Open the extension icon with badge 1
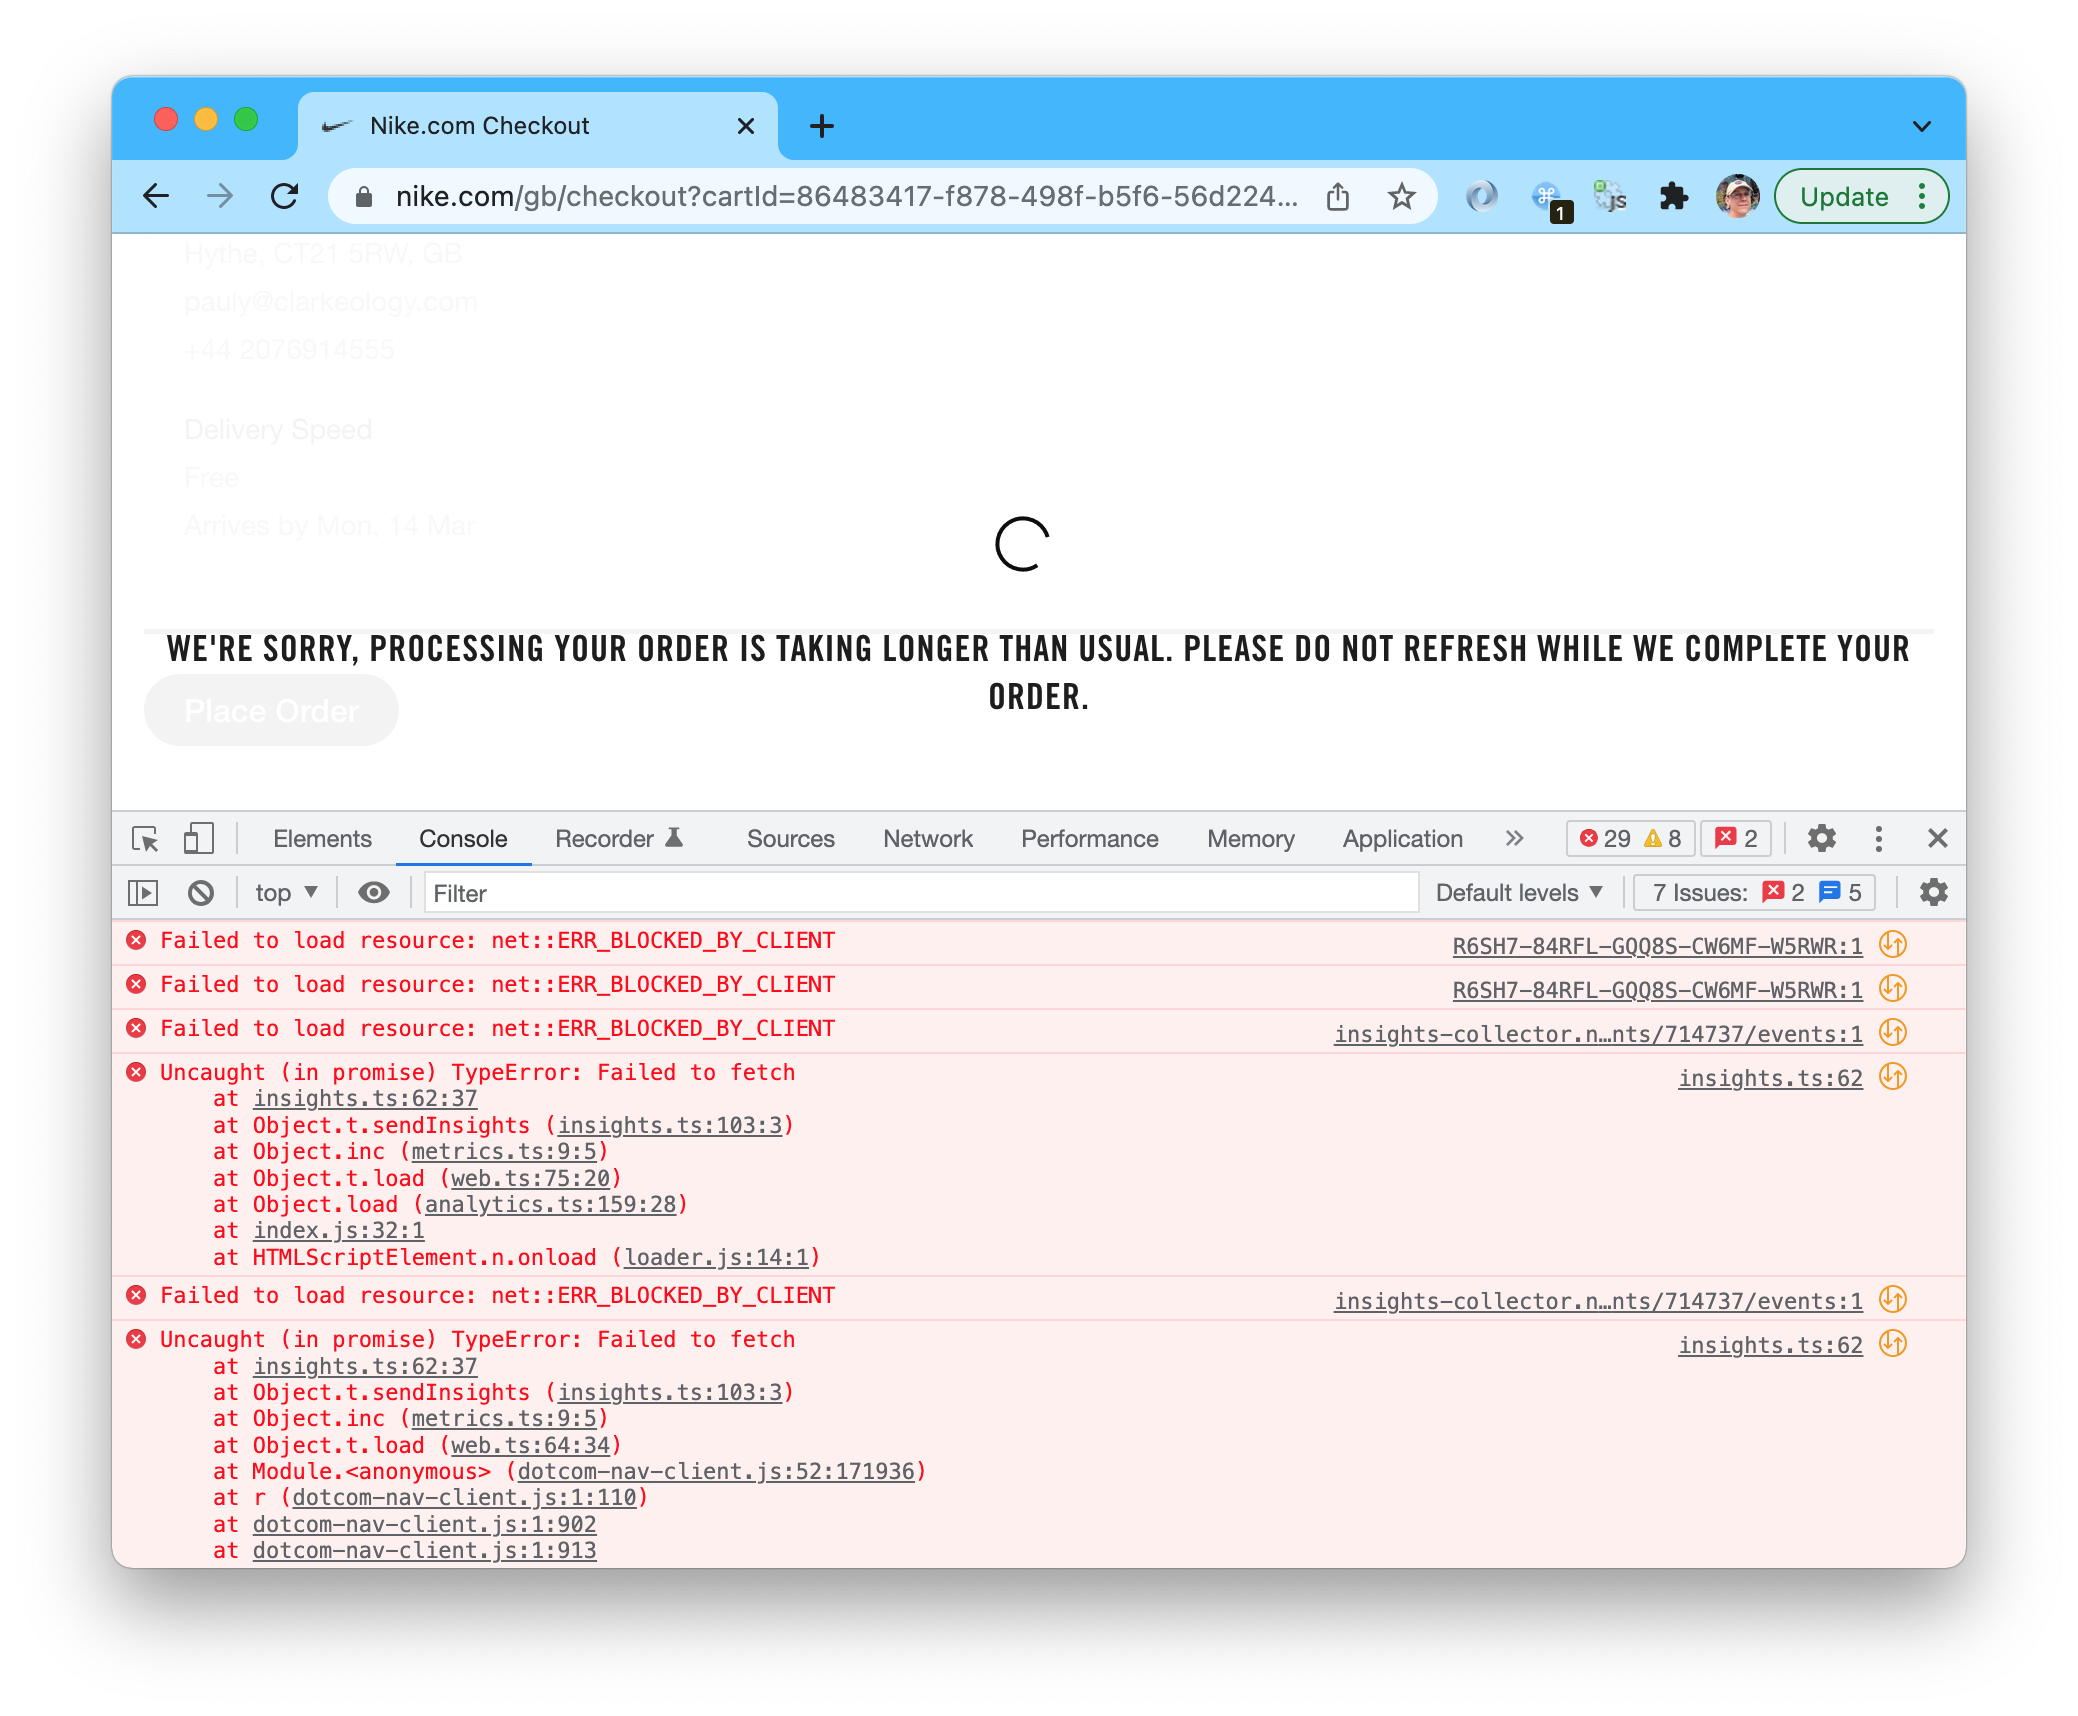 point(1549,198)
